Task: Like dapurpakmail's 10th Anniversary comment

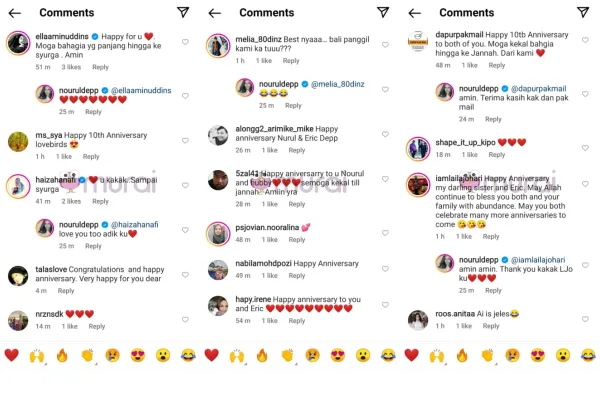Action: 585,40
